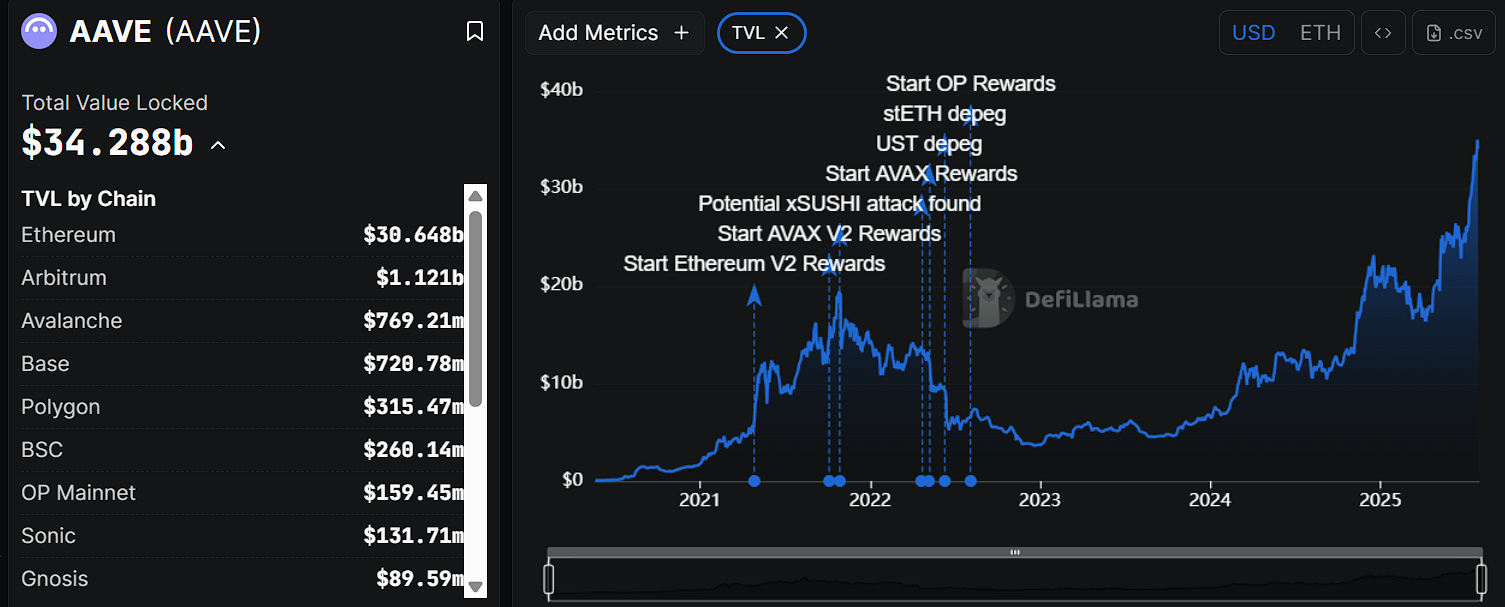Click the $1.121b Arbitrum TVL value

(420, 278)
